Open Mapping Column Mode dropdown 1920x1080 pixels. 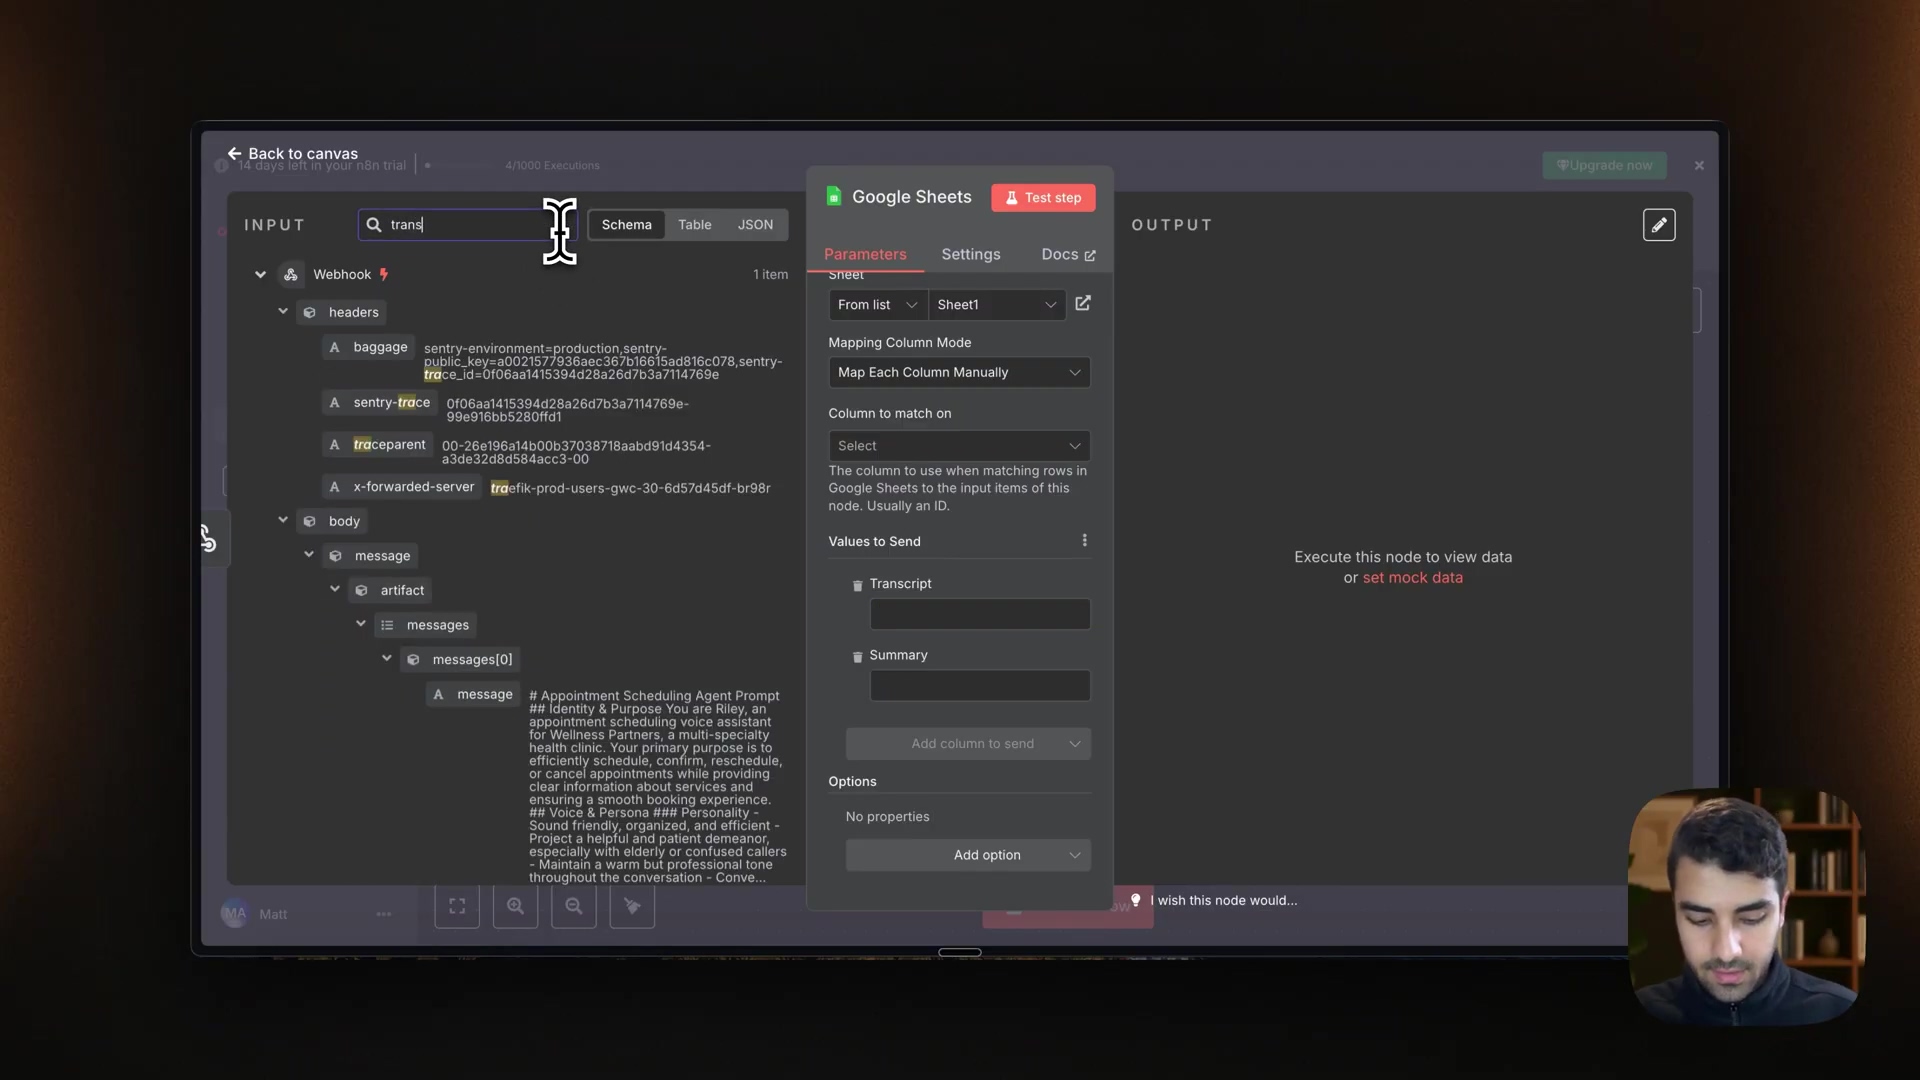(958, 372)
